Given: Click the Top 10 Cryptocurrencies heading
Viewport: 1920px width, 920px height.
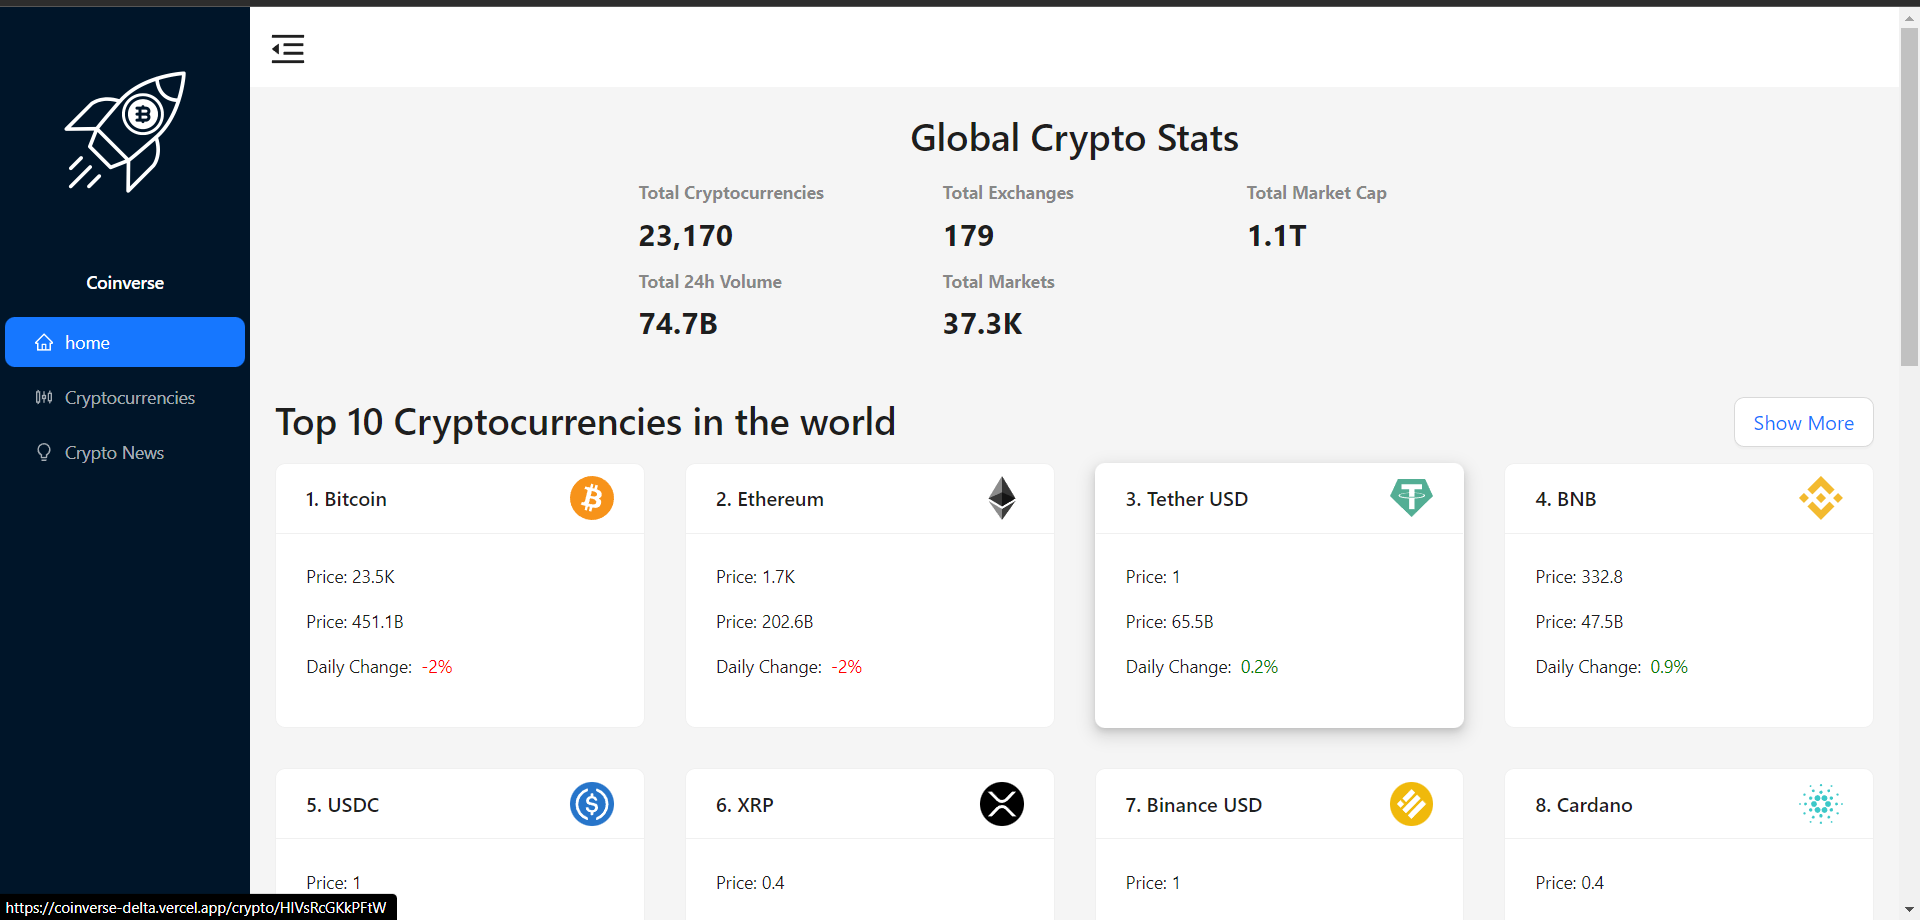Looking at the screenshot, I should pyautogui.click(x=585, y=422).
